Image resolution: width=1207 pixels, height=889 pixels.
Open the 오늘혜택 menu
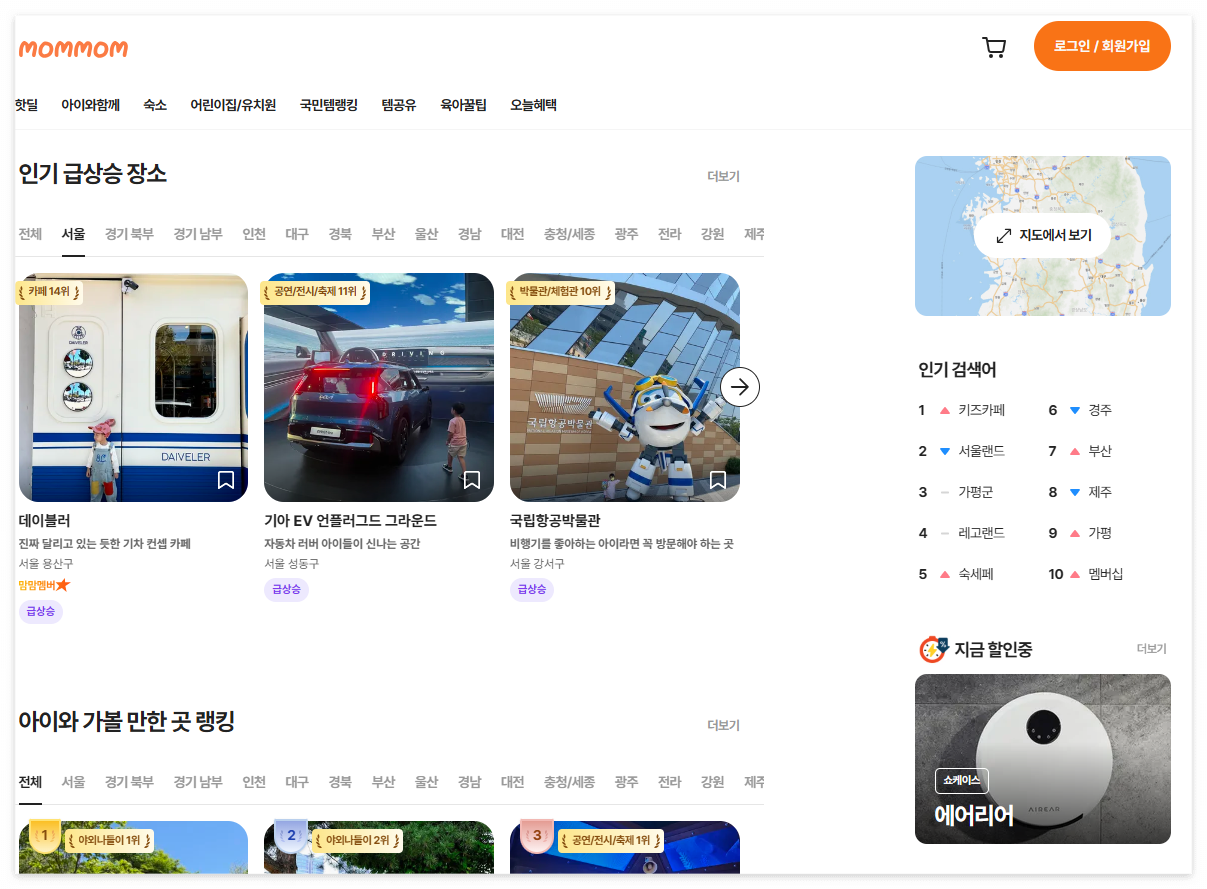[533, 104]
